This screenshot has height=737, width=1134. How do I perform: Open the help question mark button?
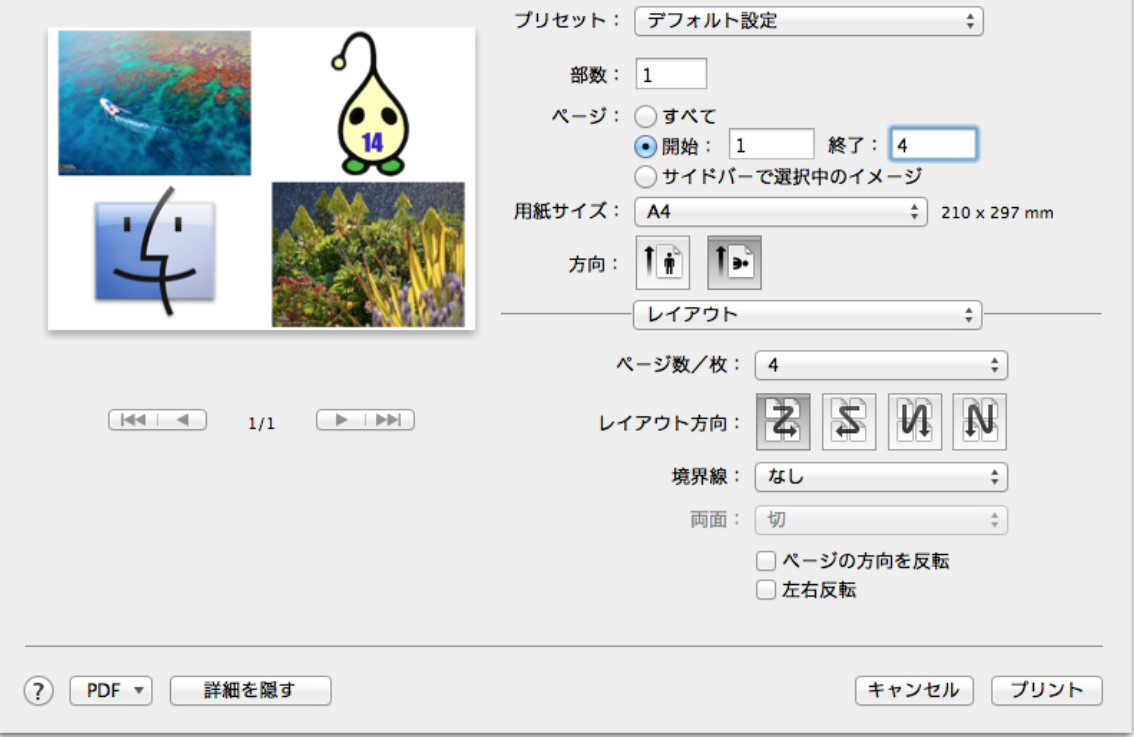point(38,691)
